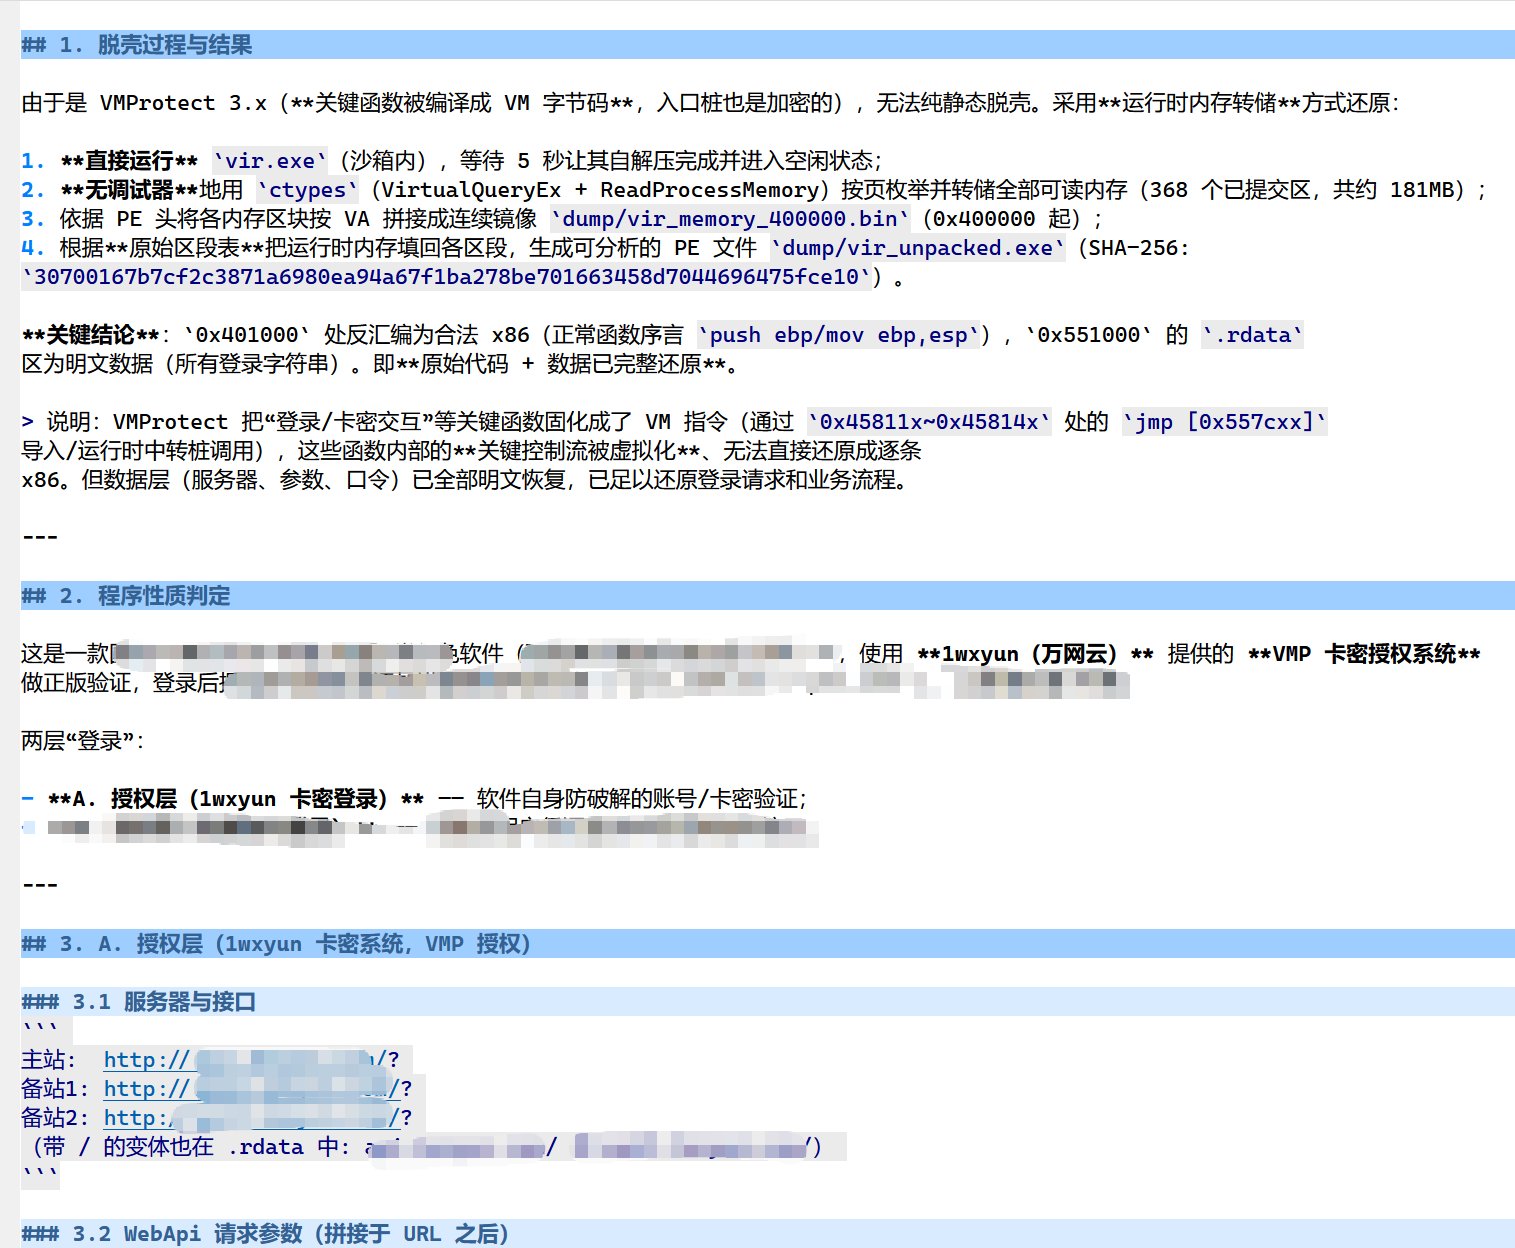Click the SHA-256 hash starting with 30700167b7cf
Screen dimensions: 1515x1248
[x=447, y=277]
